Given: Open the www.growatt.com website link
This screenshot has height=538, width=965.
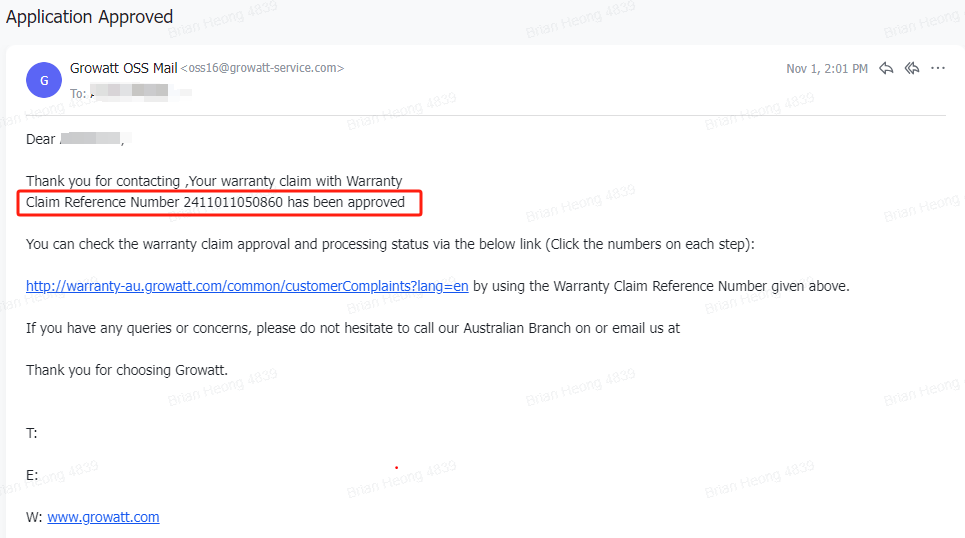Looking at the screenshot, I should tap(103, 517).
